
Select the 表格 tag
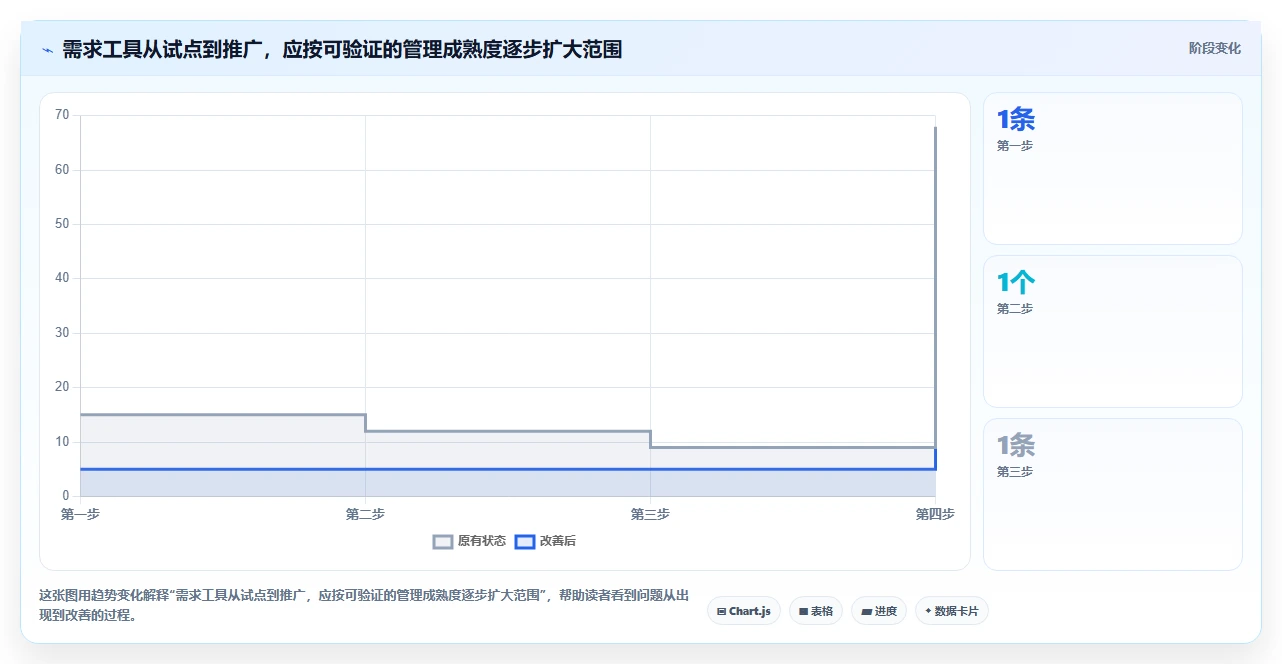point(816,610)
